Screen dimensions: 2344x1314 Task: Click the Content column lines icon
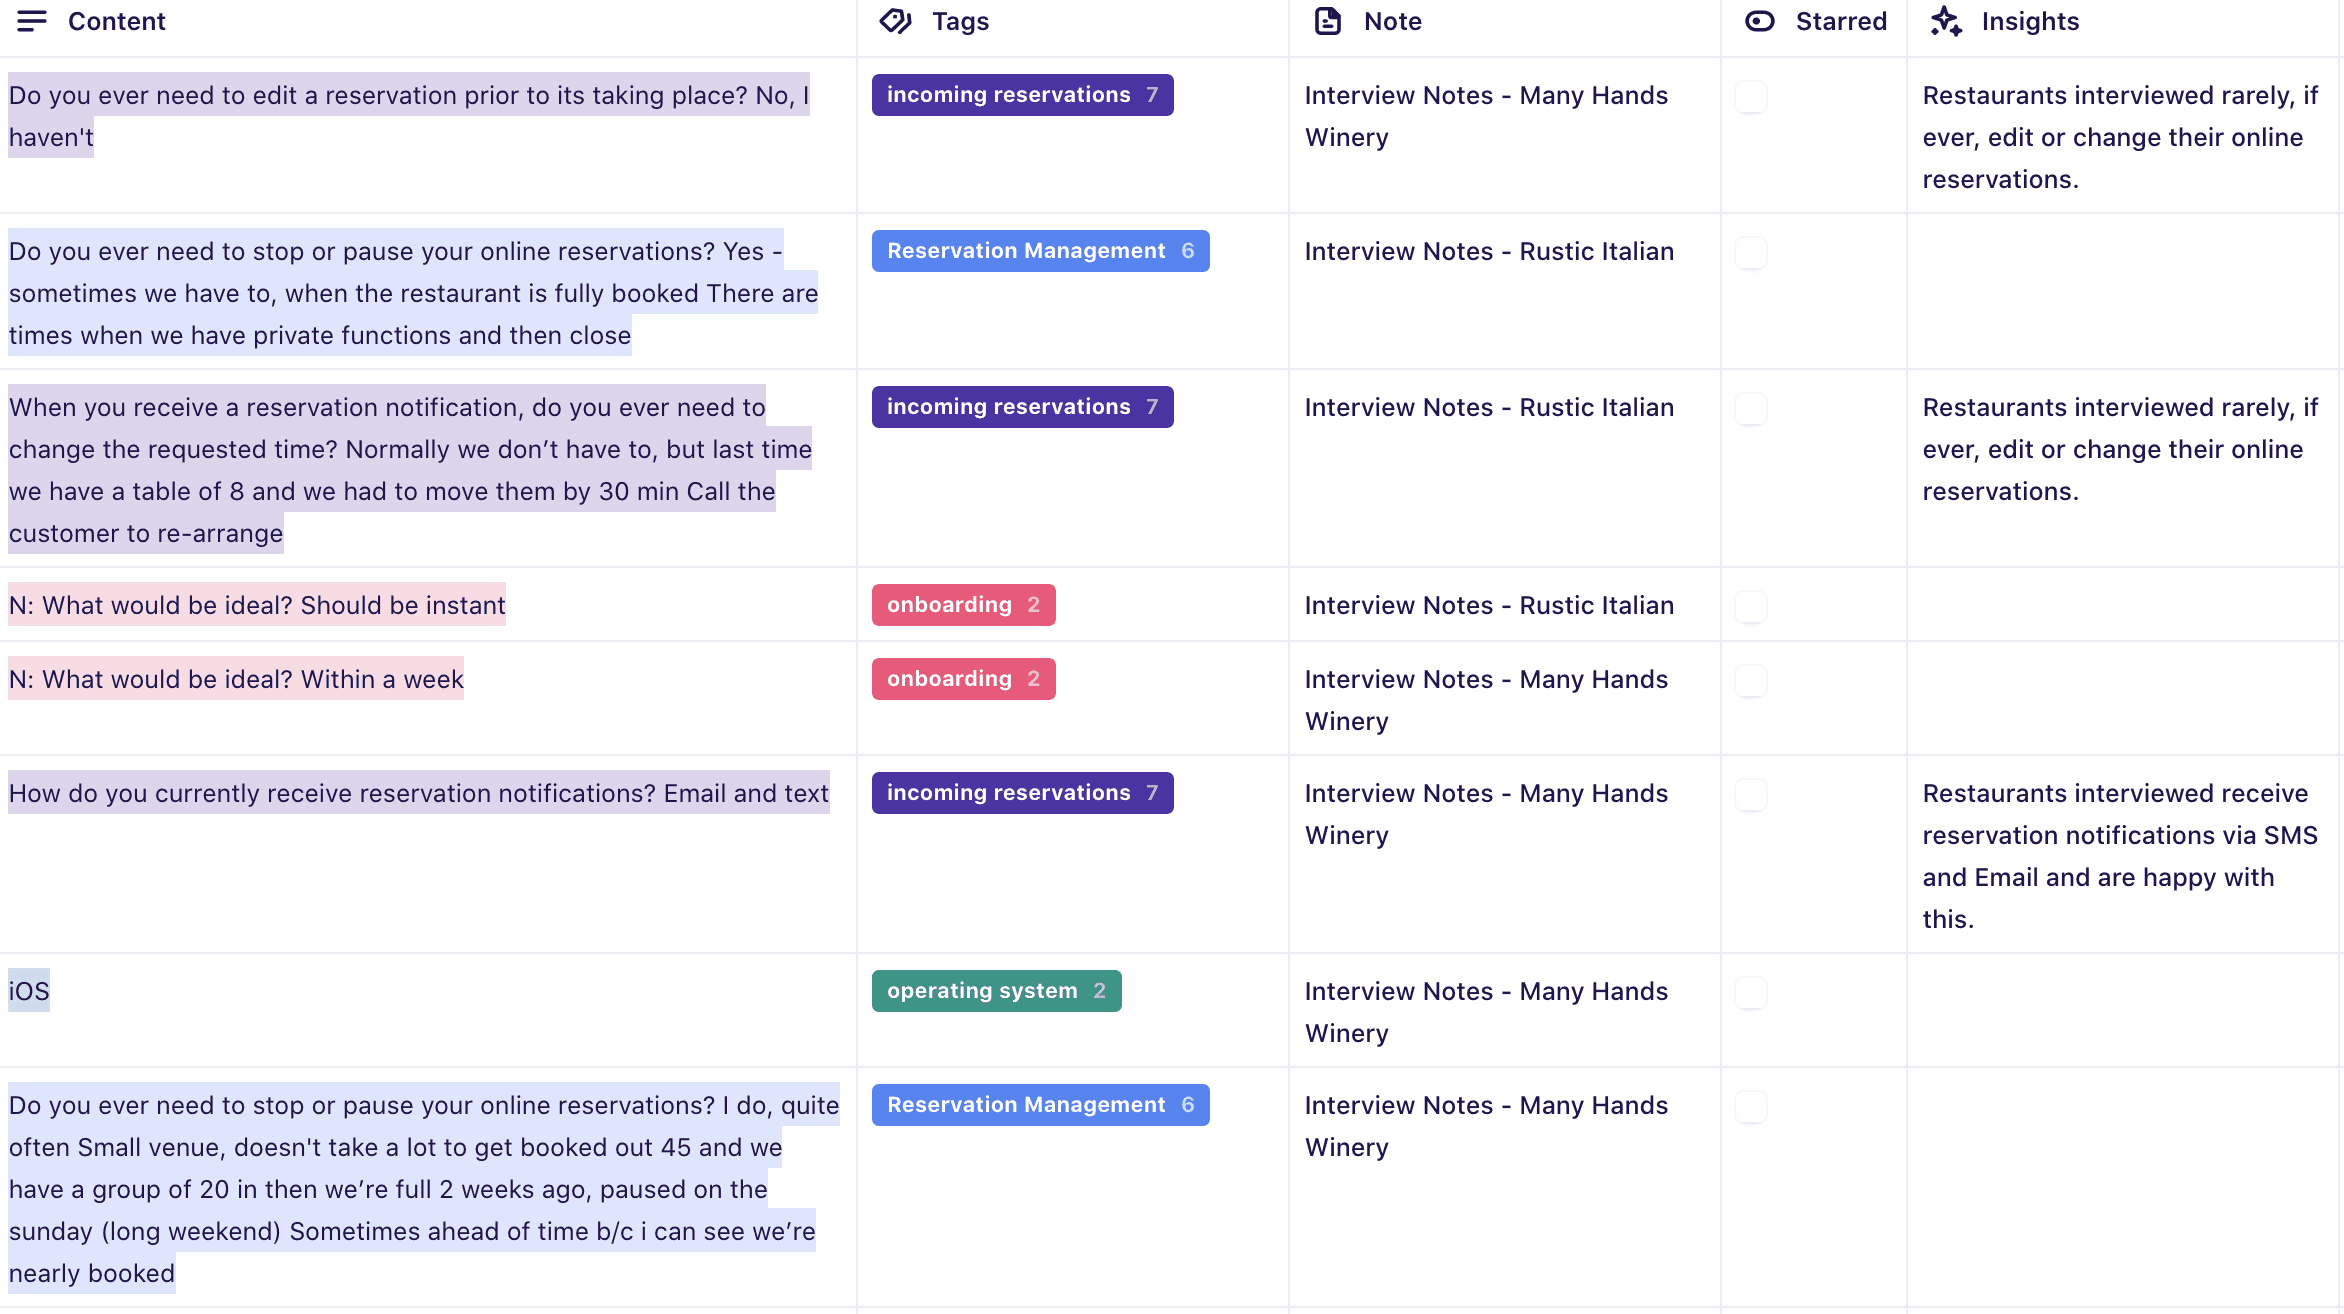[32, 21]
